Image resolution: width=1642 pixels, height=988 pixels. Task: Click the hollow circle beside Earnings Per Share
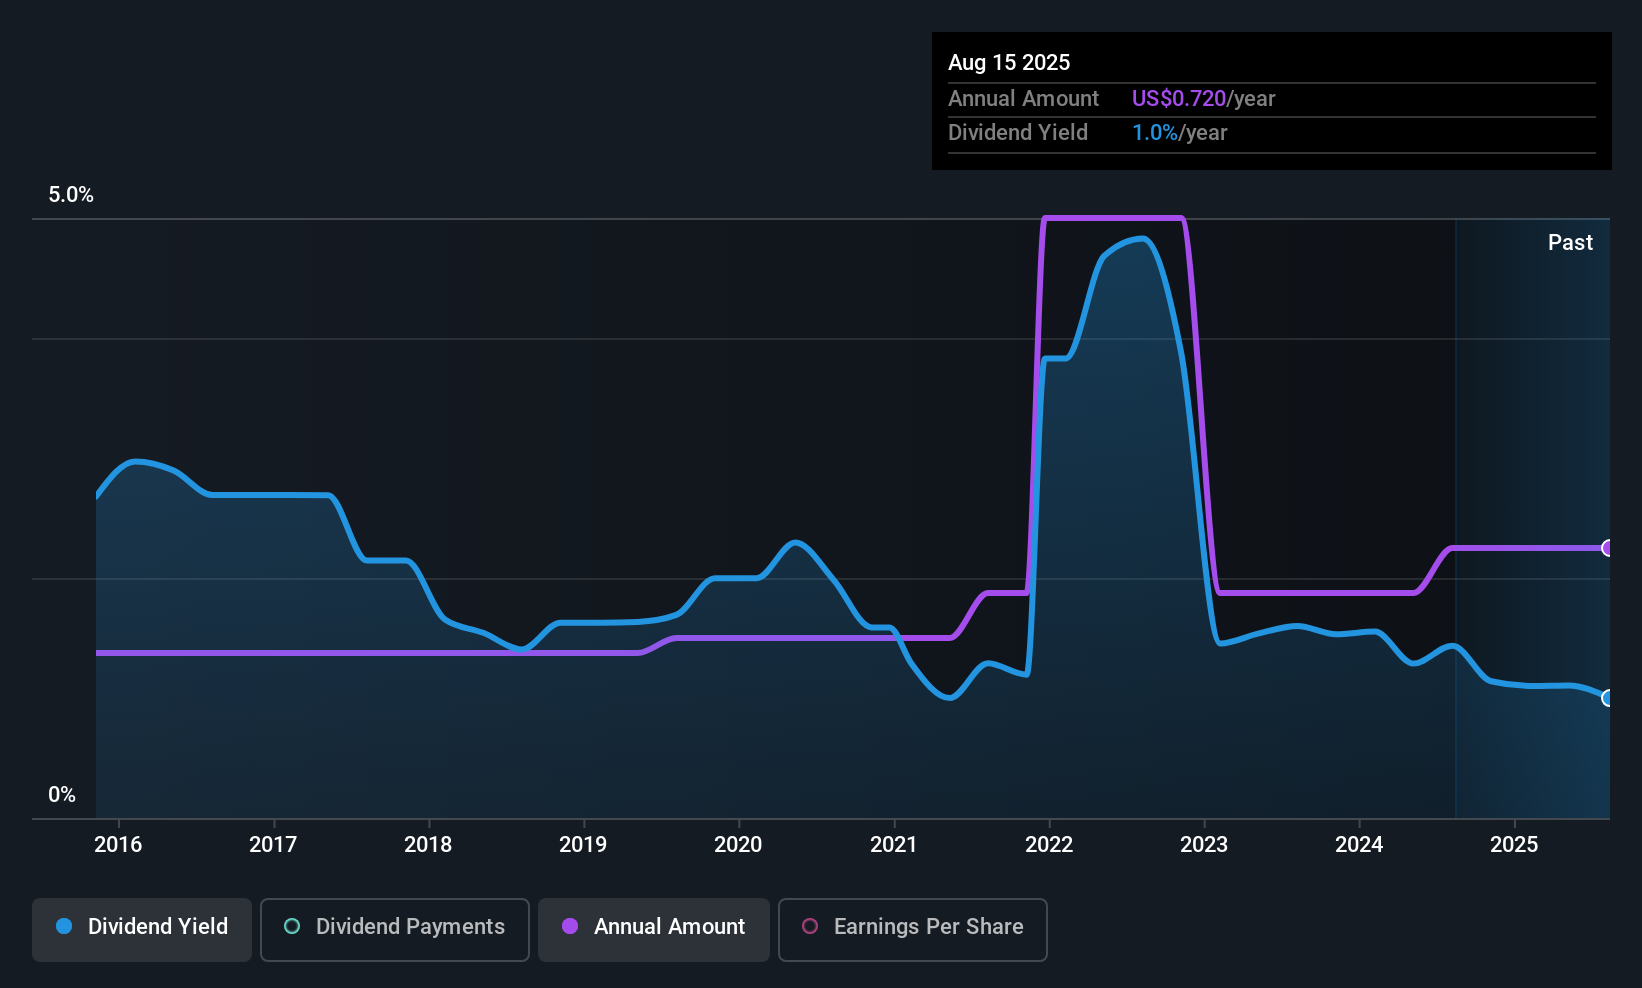[810, 927]
